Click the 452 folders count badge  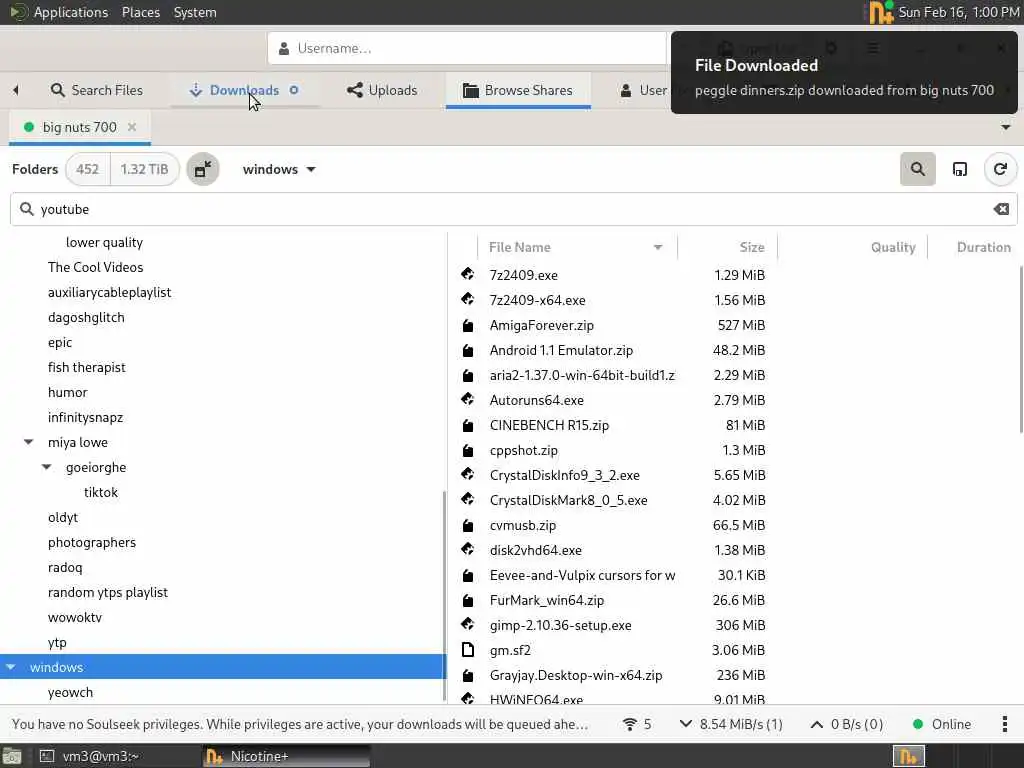click(x=88, y=169)
